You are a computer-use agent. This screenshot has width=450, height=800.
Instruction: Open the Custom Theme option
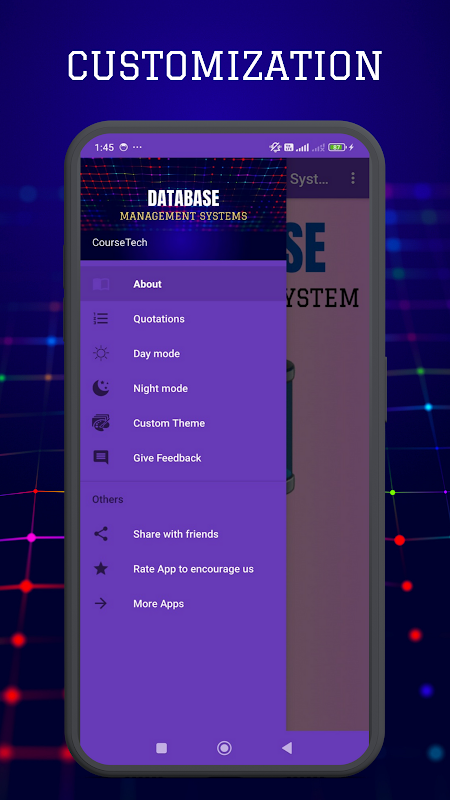click(x=183, y=423)
